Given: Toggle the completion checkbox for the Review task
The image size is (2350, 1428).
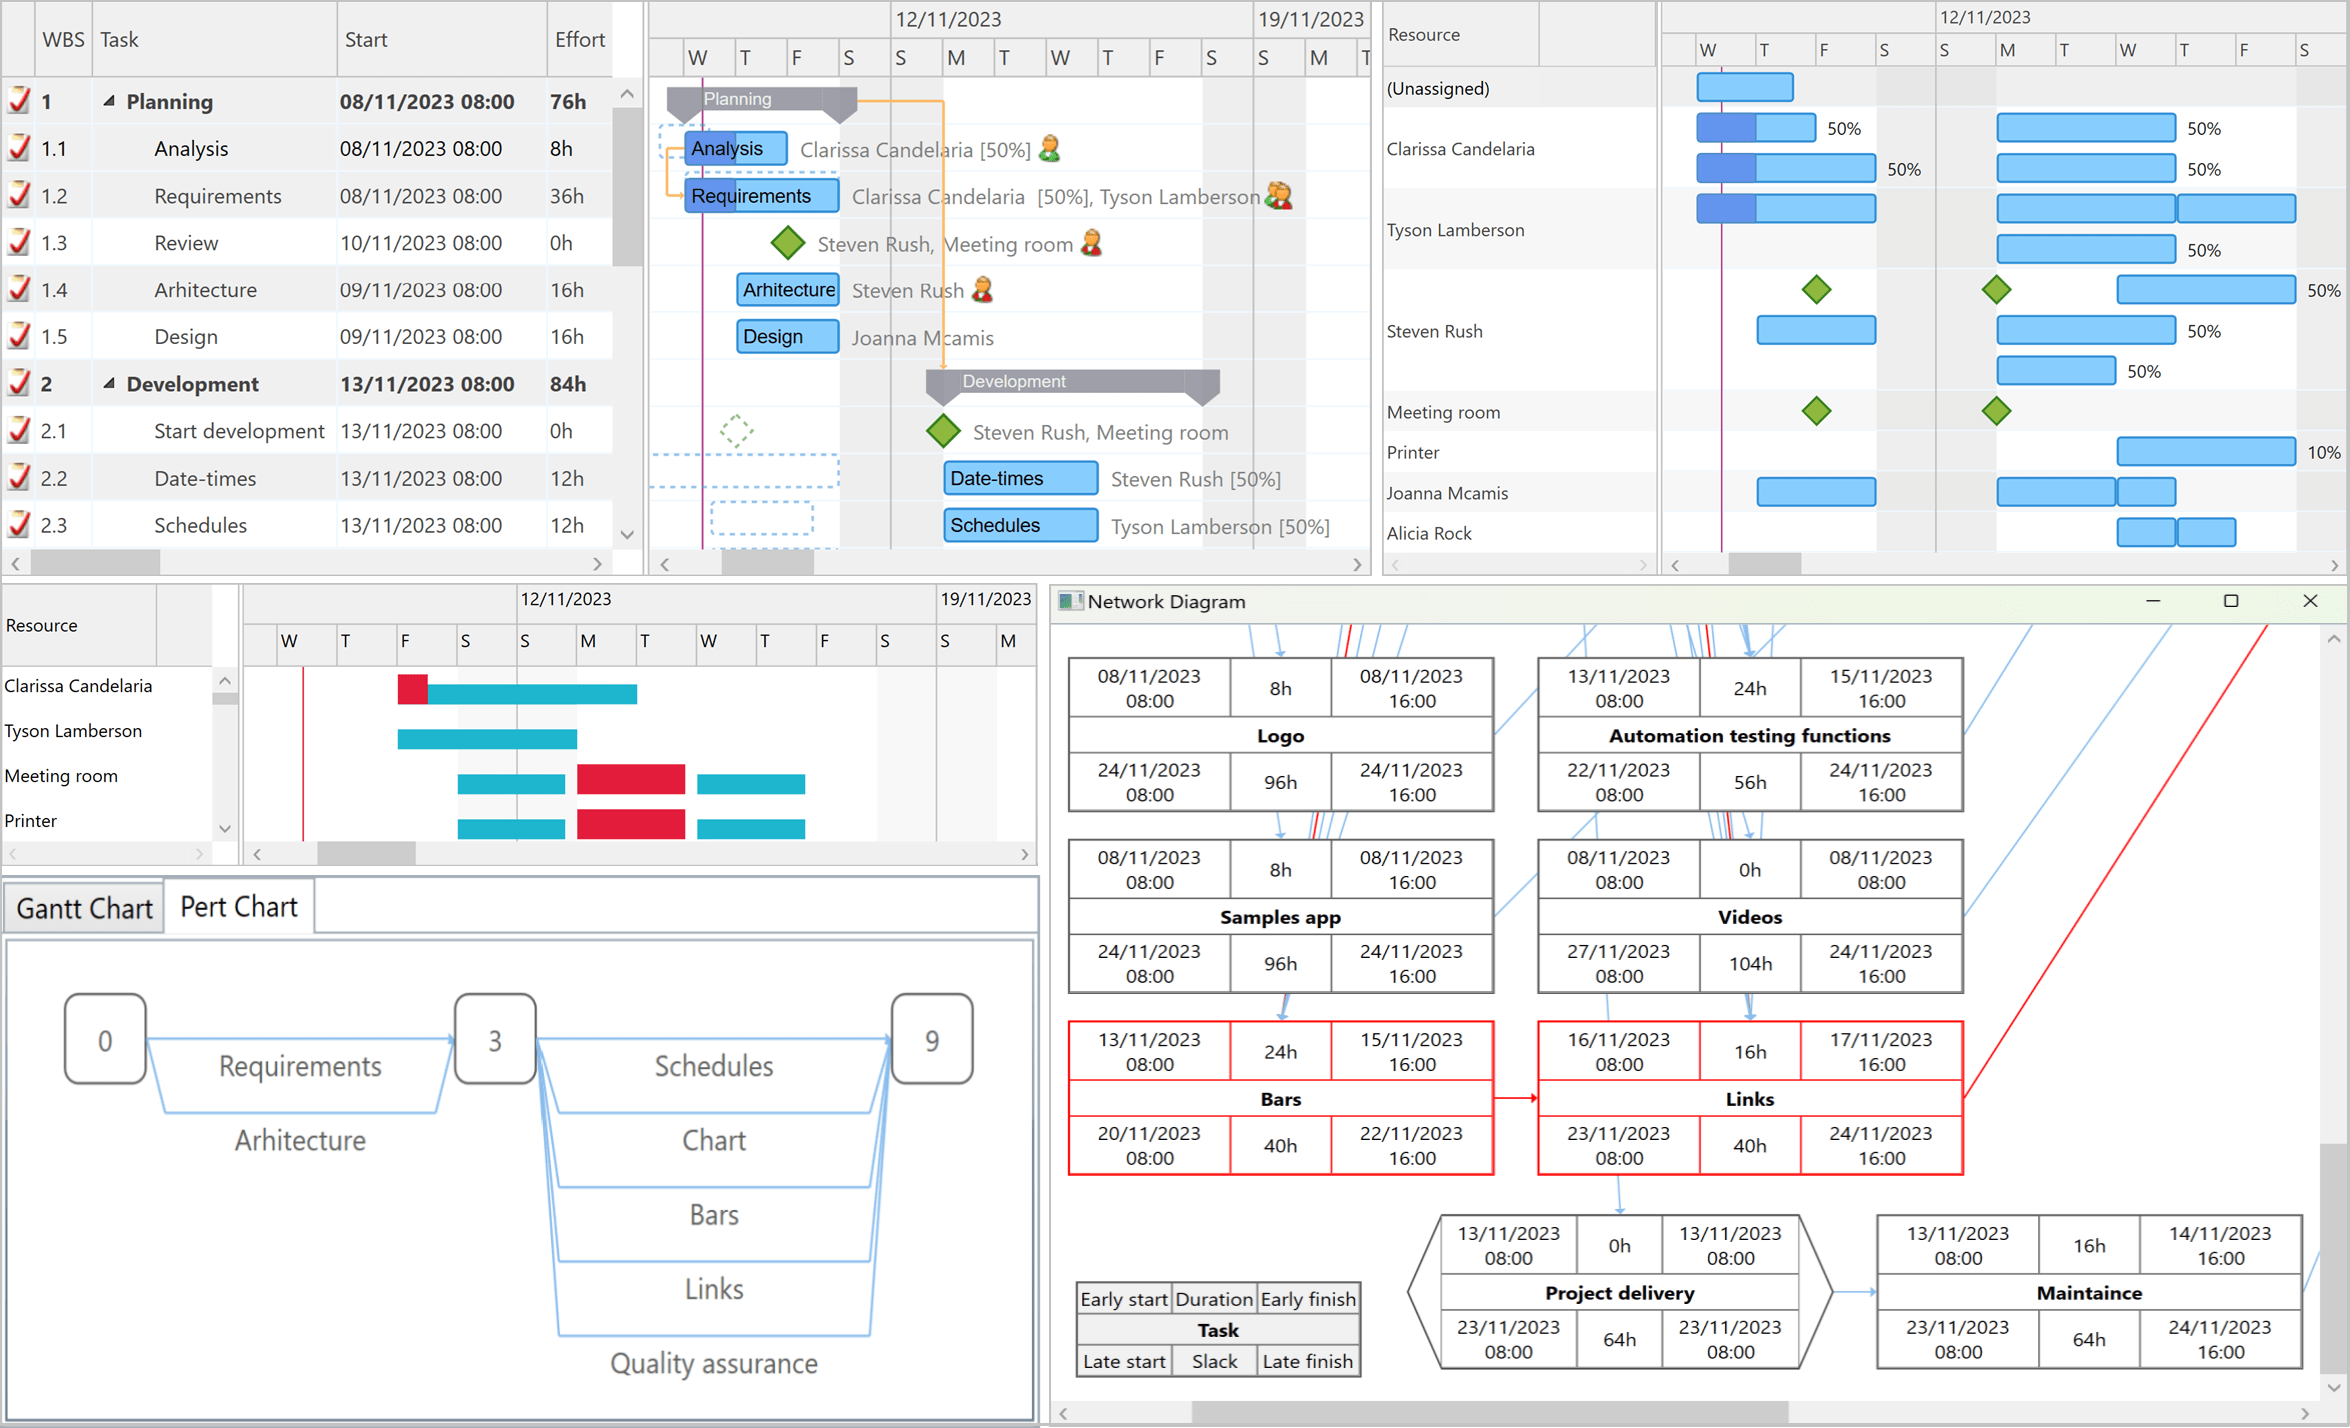Looking at the screenshot, I should pyautogui.click(x=18, y=242).
